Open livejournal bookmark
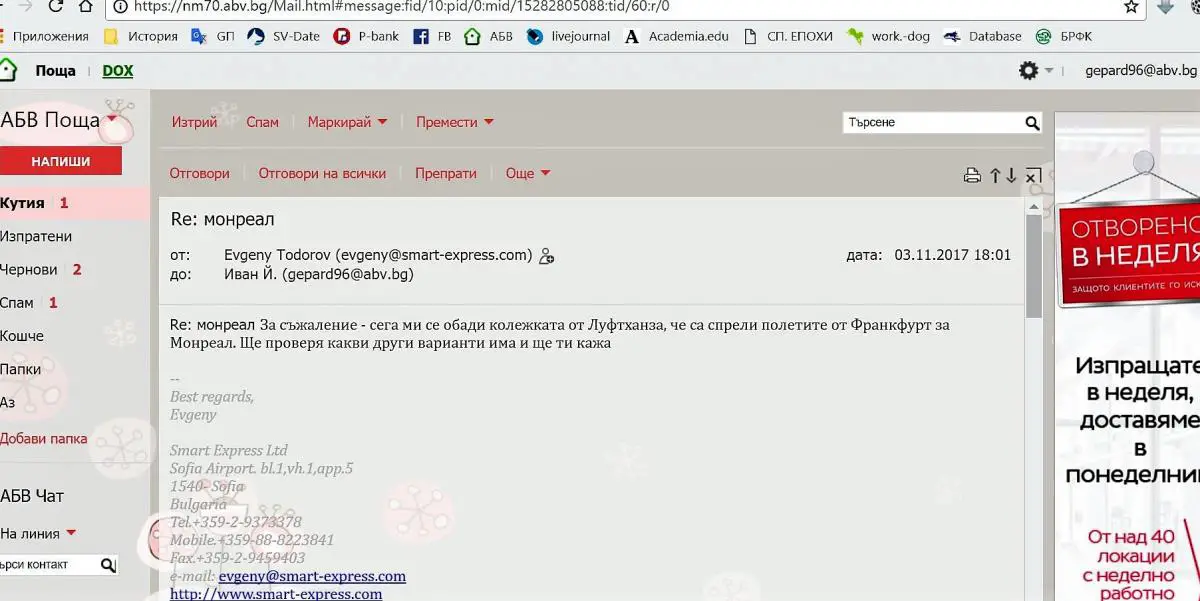Viewport: 1200px width, 601px height. tap(567, 36)
